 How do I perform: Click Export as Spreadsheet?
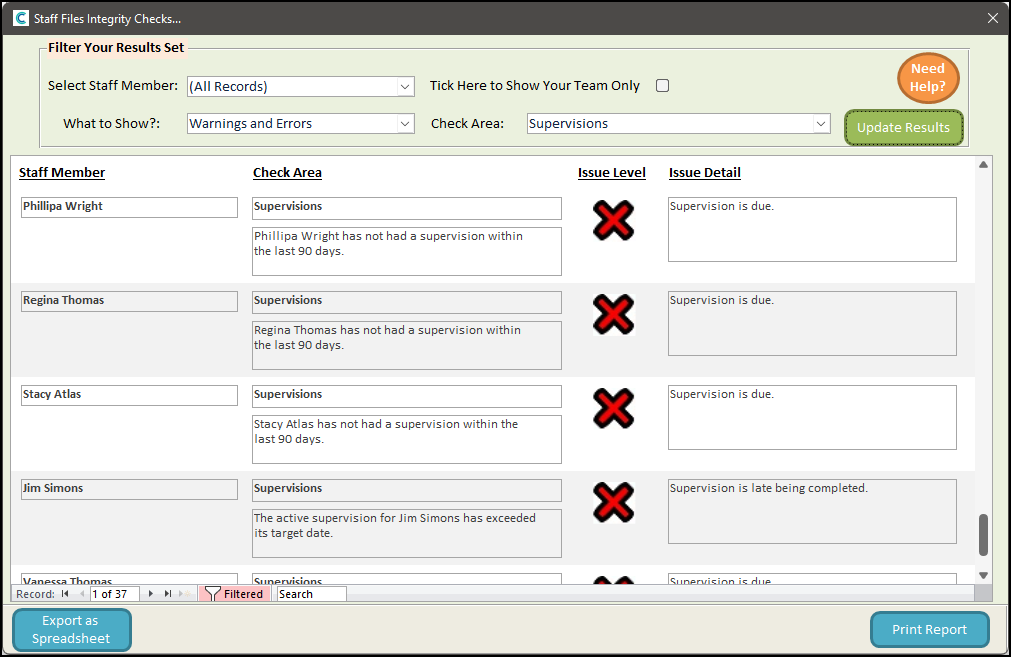pyautogui.click(x=71, y=630)
